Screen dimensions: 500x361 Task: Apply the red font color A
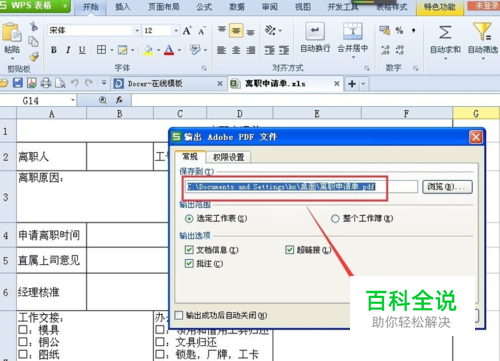pos(169,50)
